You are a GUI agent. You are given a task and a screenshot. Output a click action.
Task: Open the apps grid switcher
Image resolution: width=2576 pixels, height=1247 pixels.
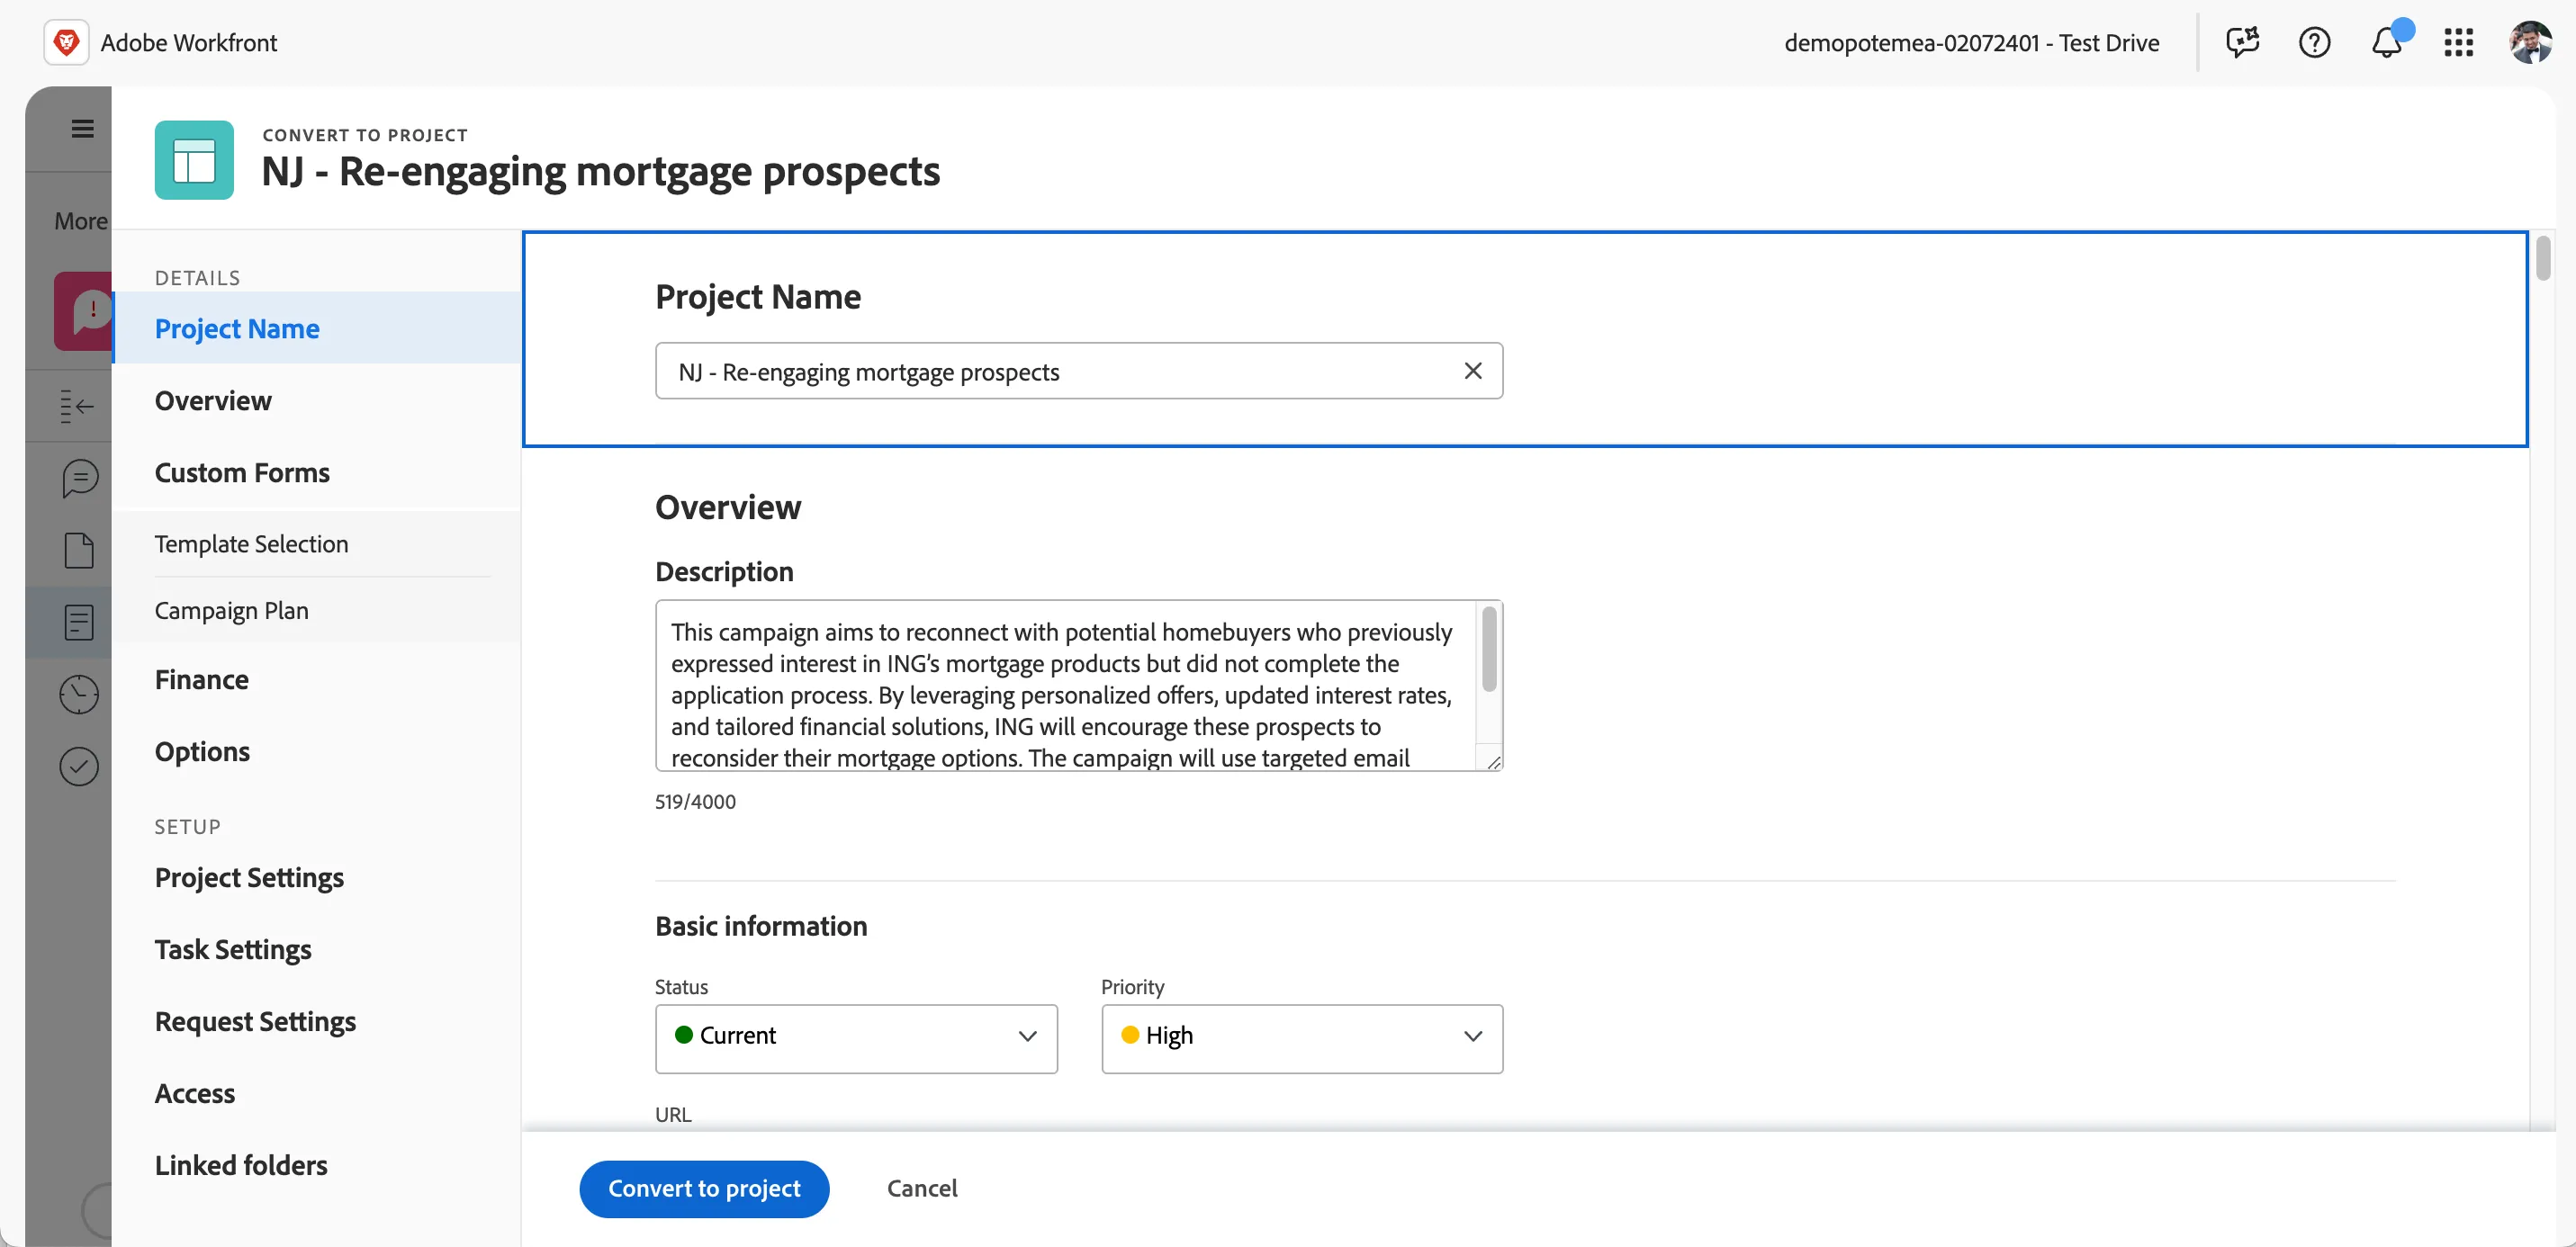click(x=2458, y=42)
